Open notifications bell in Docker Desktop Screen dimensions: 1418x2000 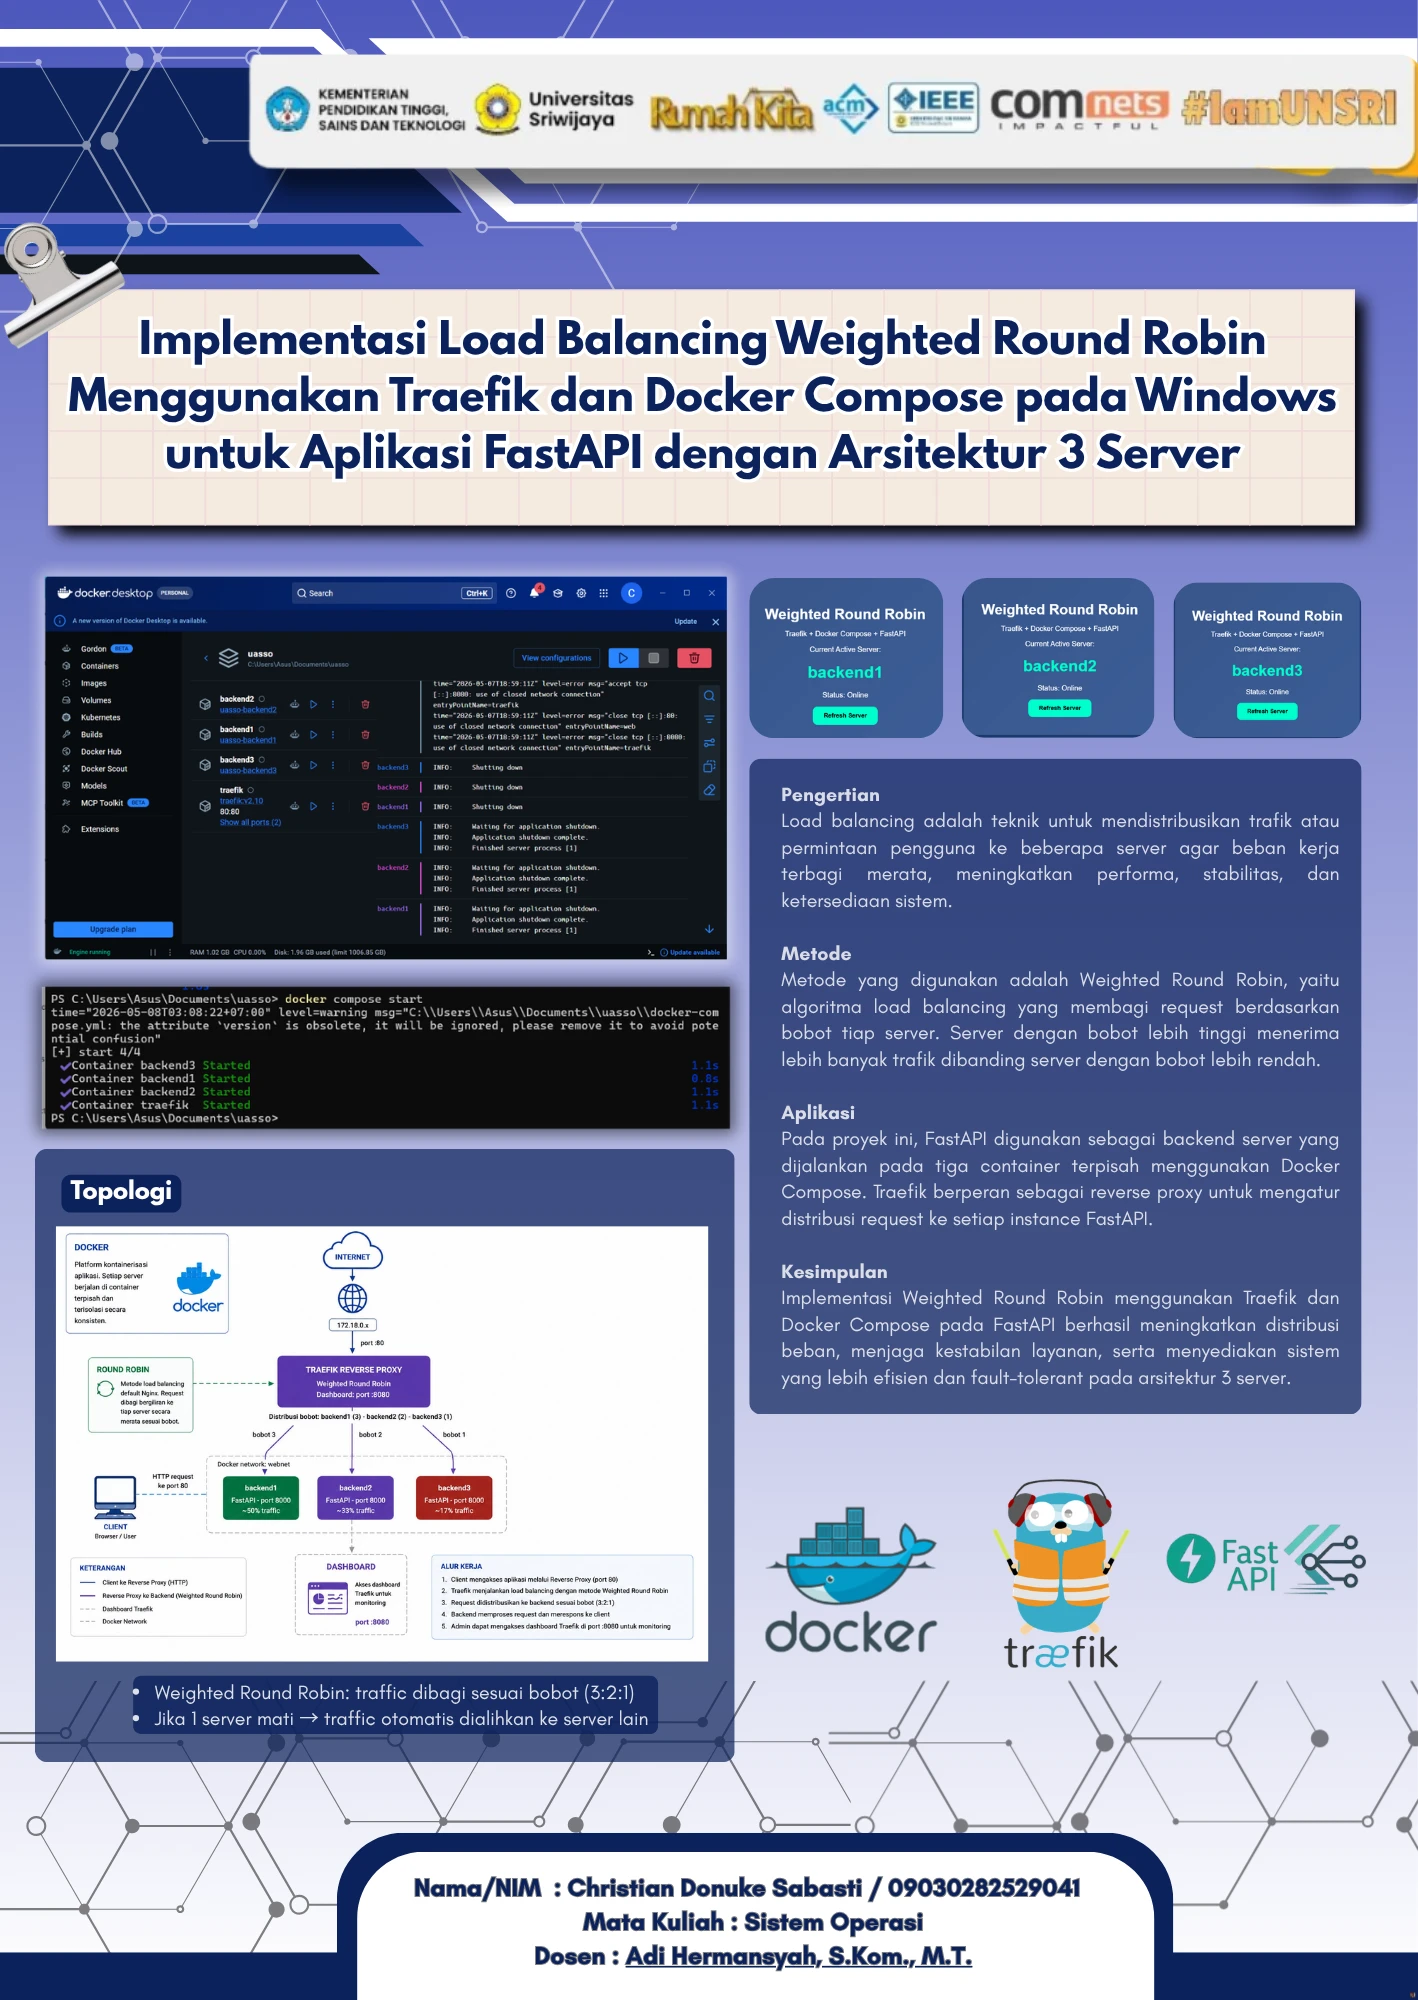click(535, 592)
